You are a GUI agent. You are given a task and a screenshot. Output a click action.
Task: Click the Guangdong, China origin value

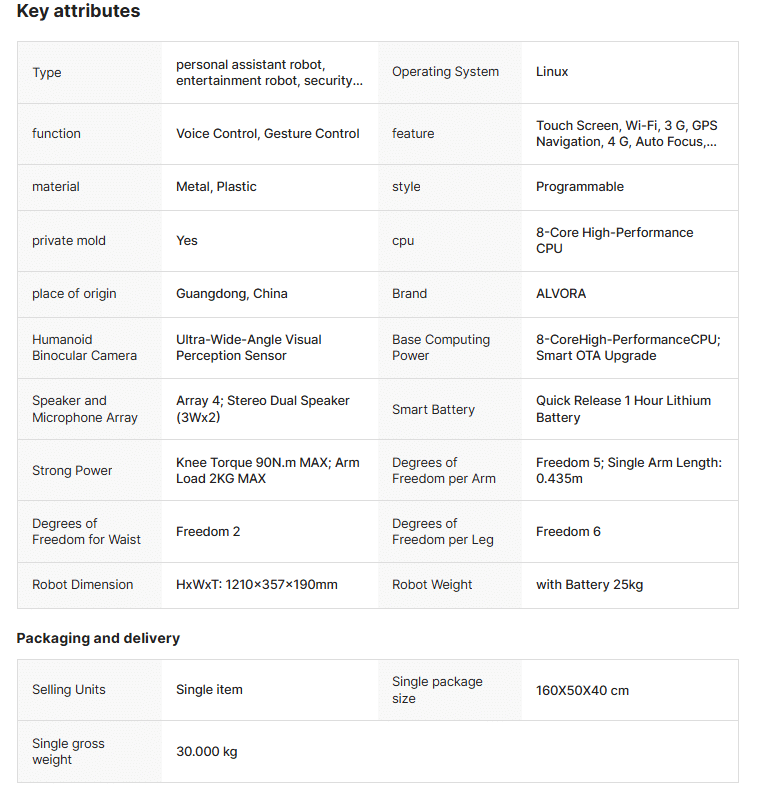[231, 293]
